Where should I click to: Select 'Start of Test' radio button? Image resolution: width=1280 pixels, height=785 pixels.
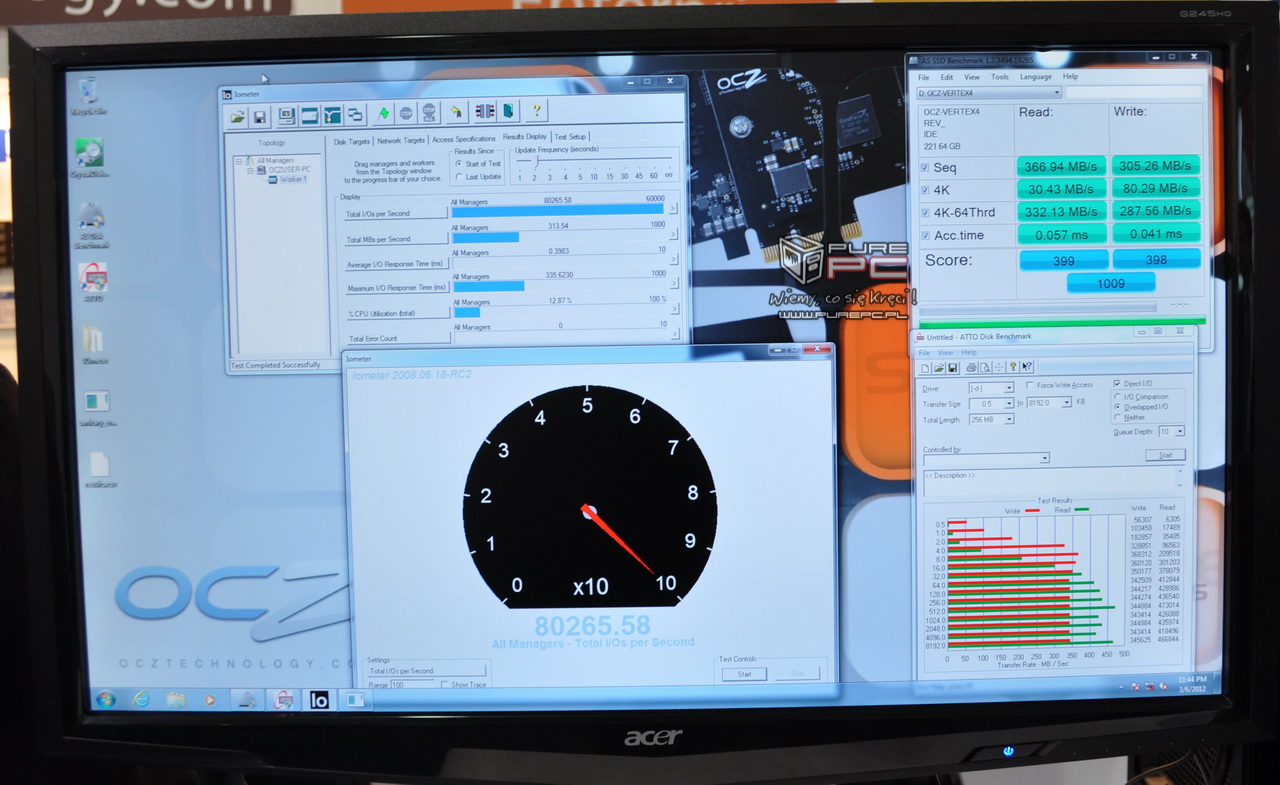coord(458,163)
